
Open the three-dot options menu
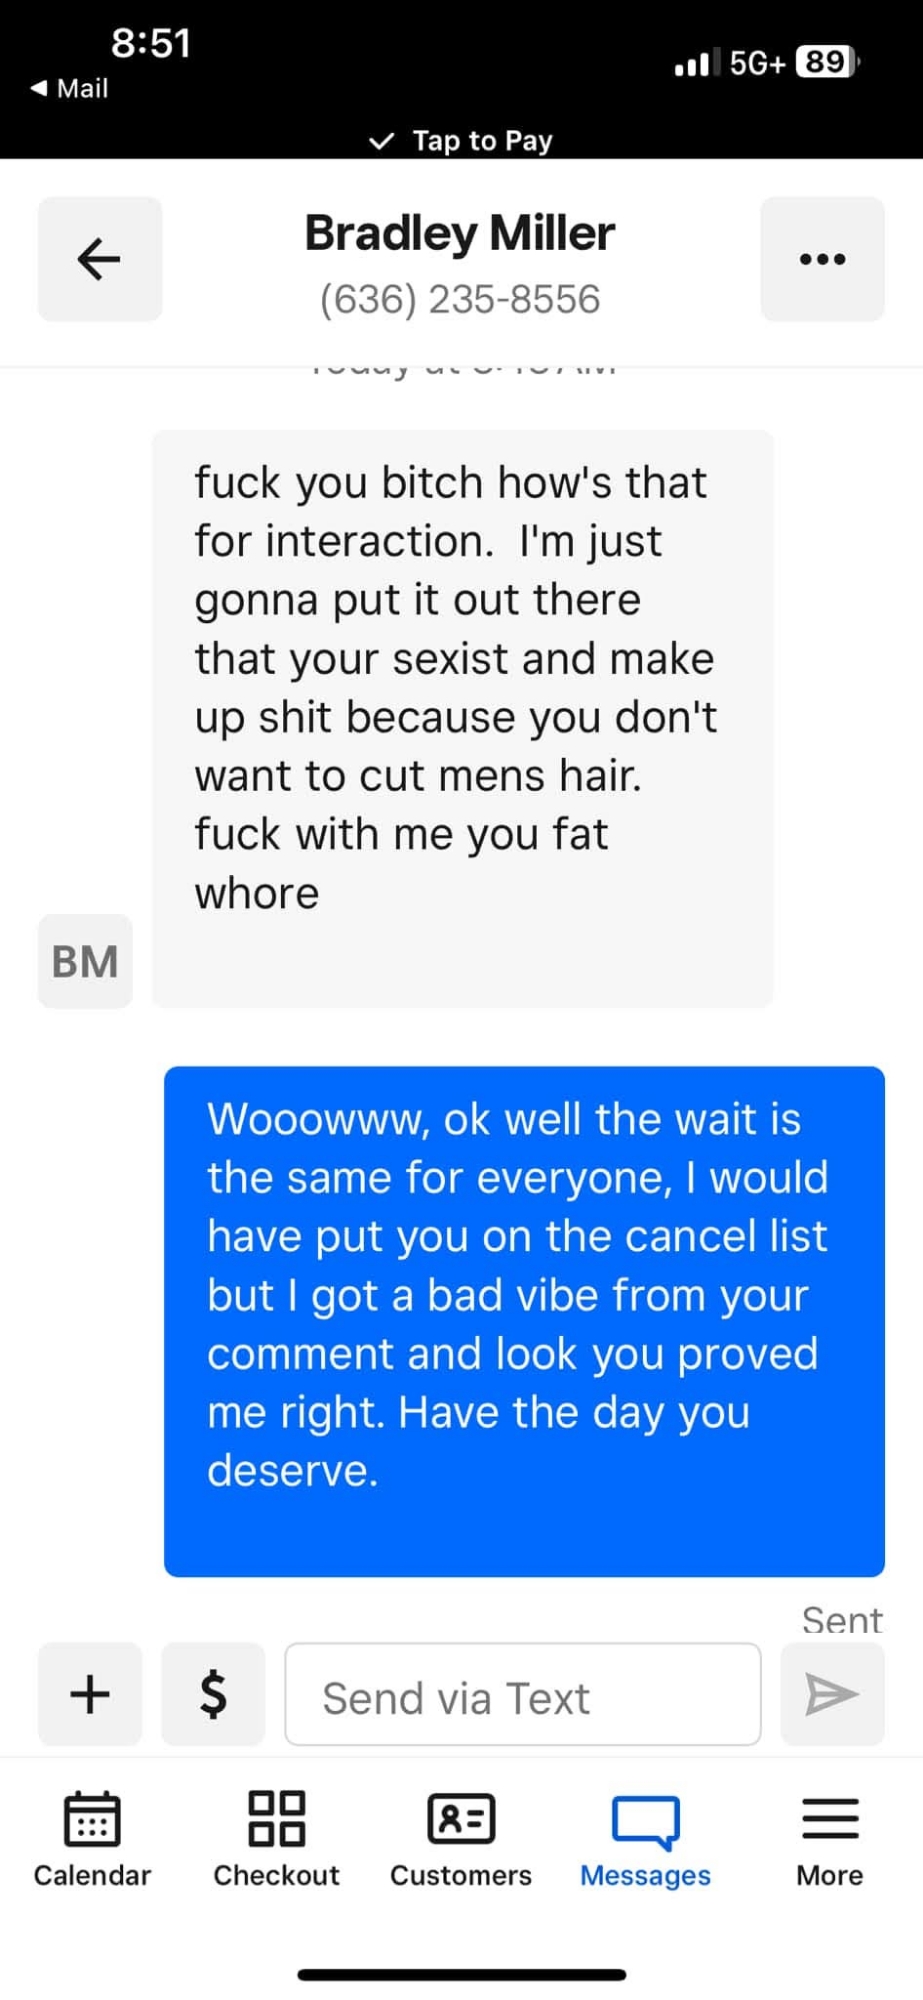[x=822, y=259]
